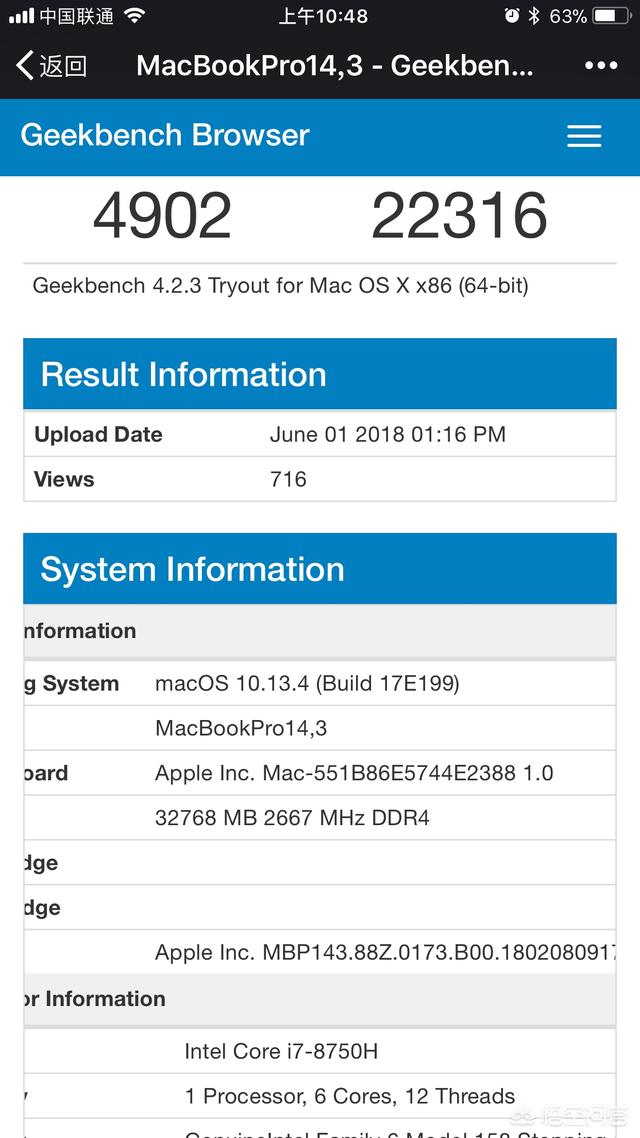The width and height of the screenshot is (640, 1138).
Task: Tap the Geekbench Browser logo text
Action: (165, 135)
